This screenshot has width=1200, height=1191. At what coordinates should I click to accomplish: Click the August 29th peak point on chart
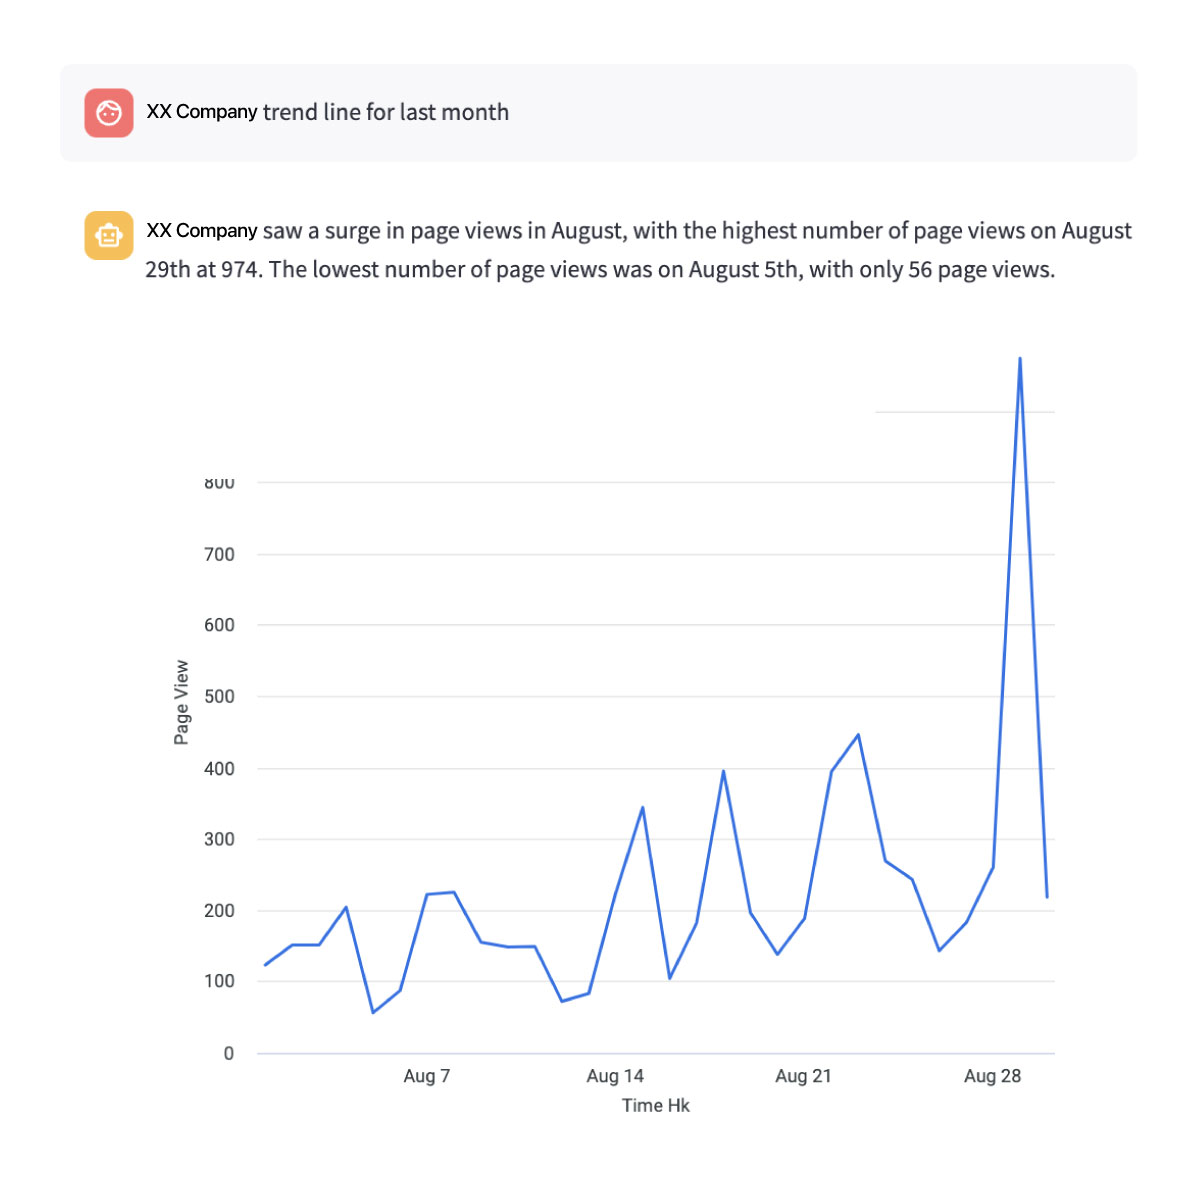(1019, 358)
